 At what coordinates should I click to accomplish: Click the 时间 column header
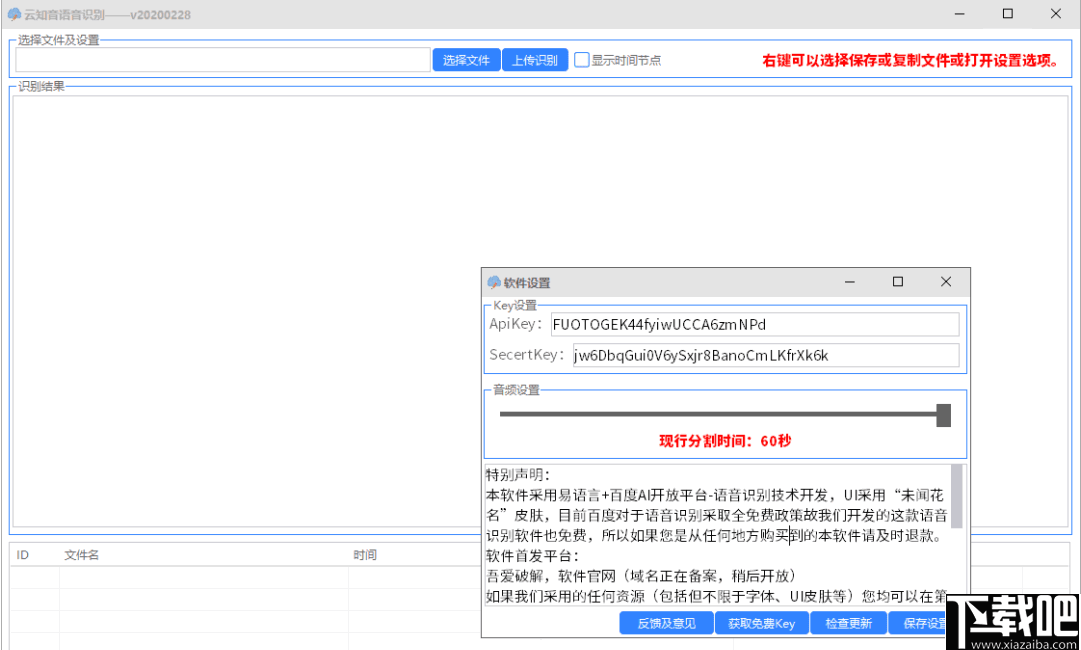366,554
